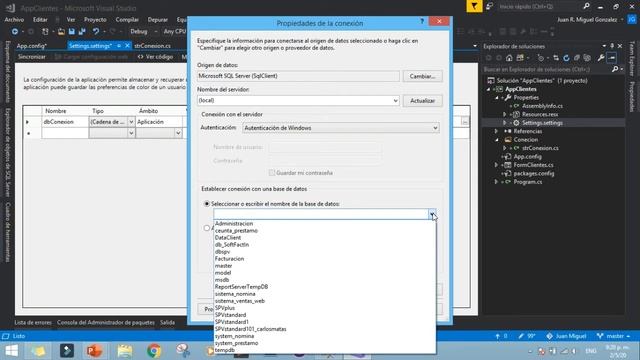
Task: Click the Navigate Backward arrow icon
Action: coord(15,31)
